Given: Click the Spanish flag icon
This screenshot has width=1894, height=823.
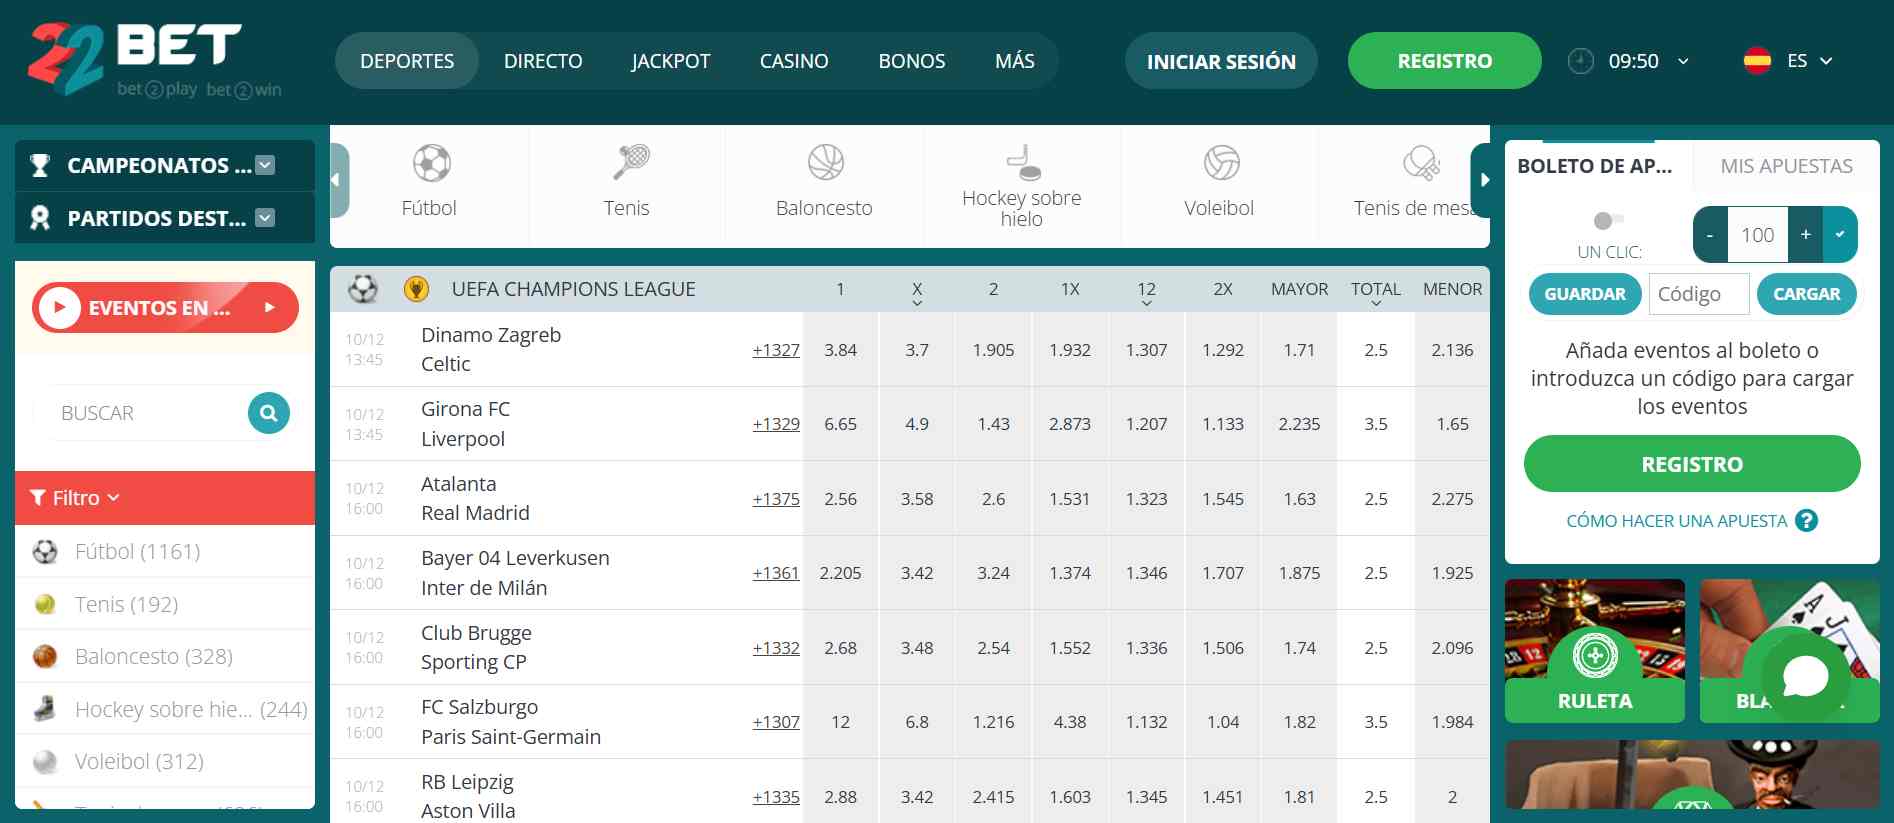Looking at the screenshot, I should (x=1757, y=61).
